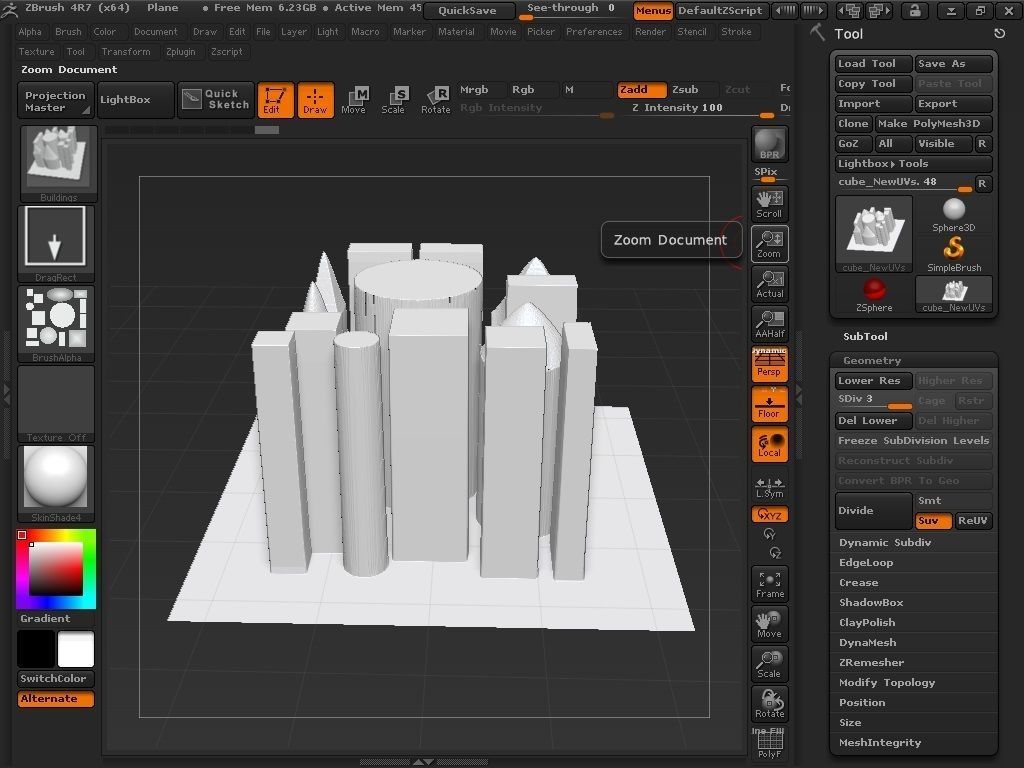Image resolution: width=1024 pixels, height=768 pixels.
Task: Open Projection Master
Action: tap(55, 101)
